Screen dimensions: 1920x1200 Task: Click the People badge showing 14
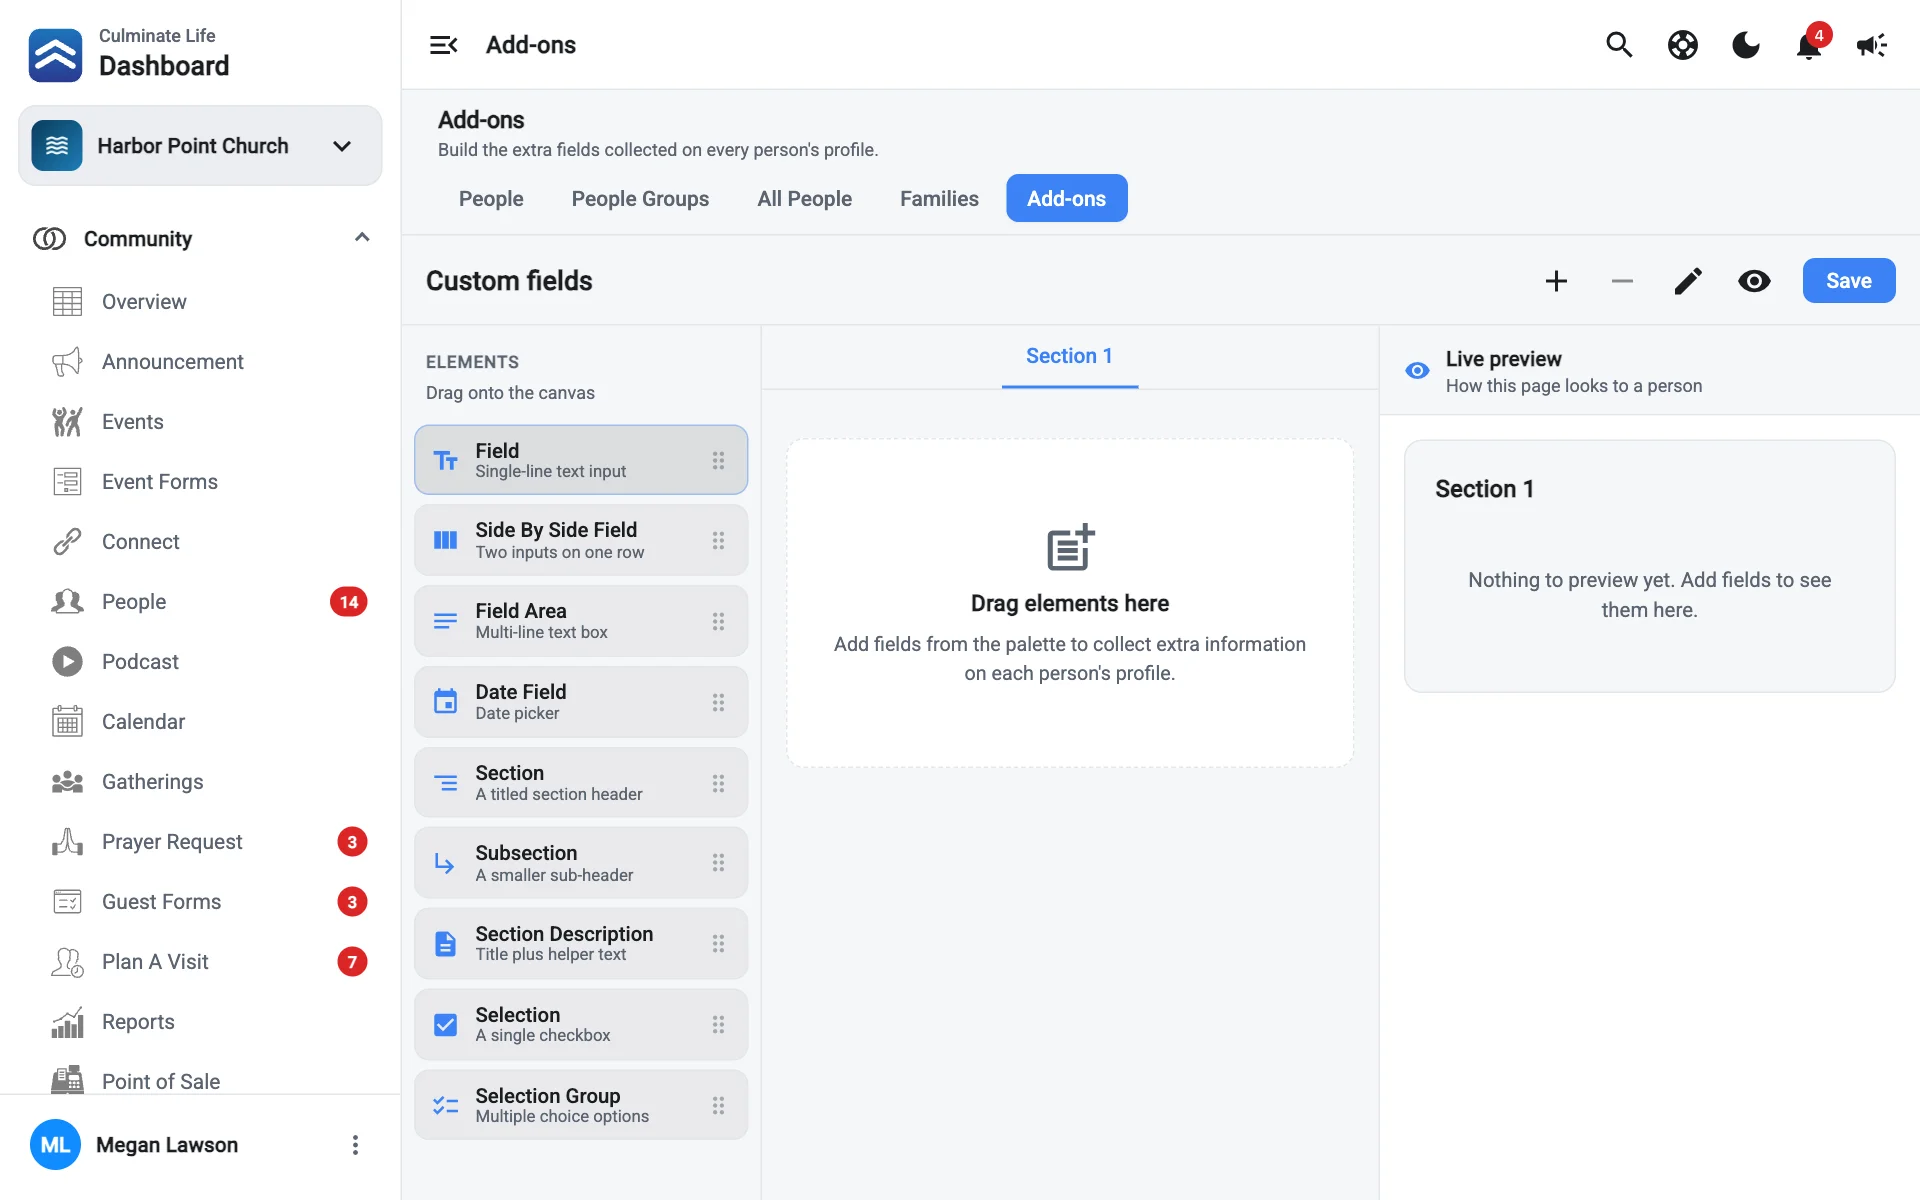348,602
